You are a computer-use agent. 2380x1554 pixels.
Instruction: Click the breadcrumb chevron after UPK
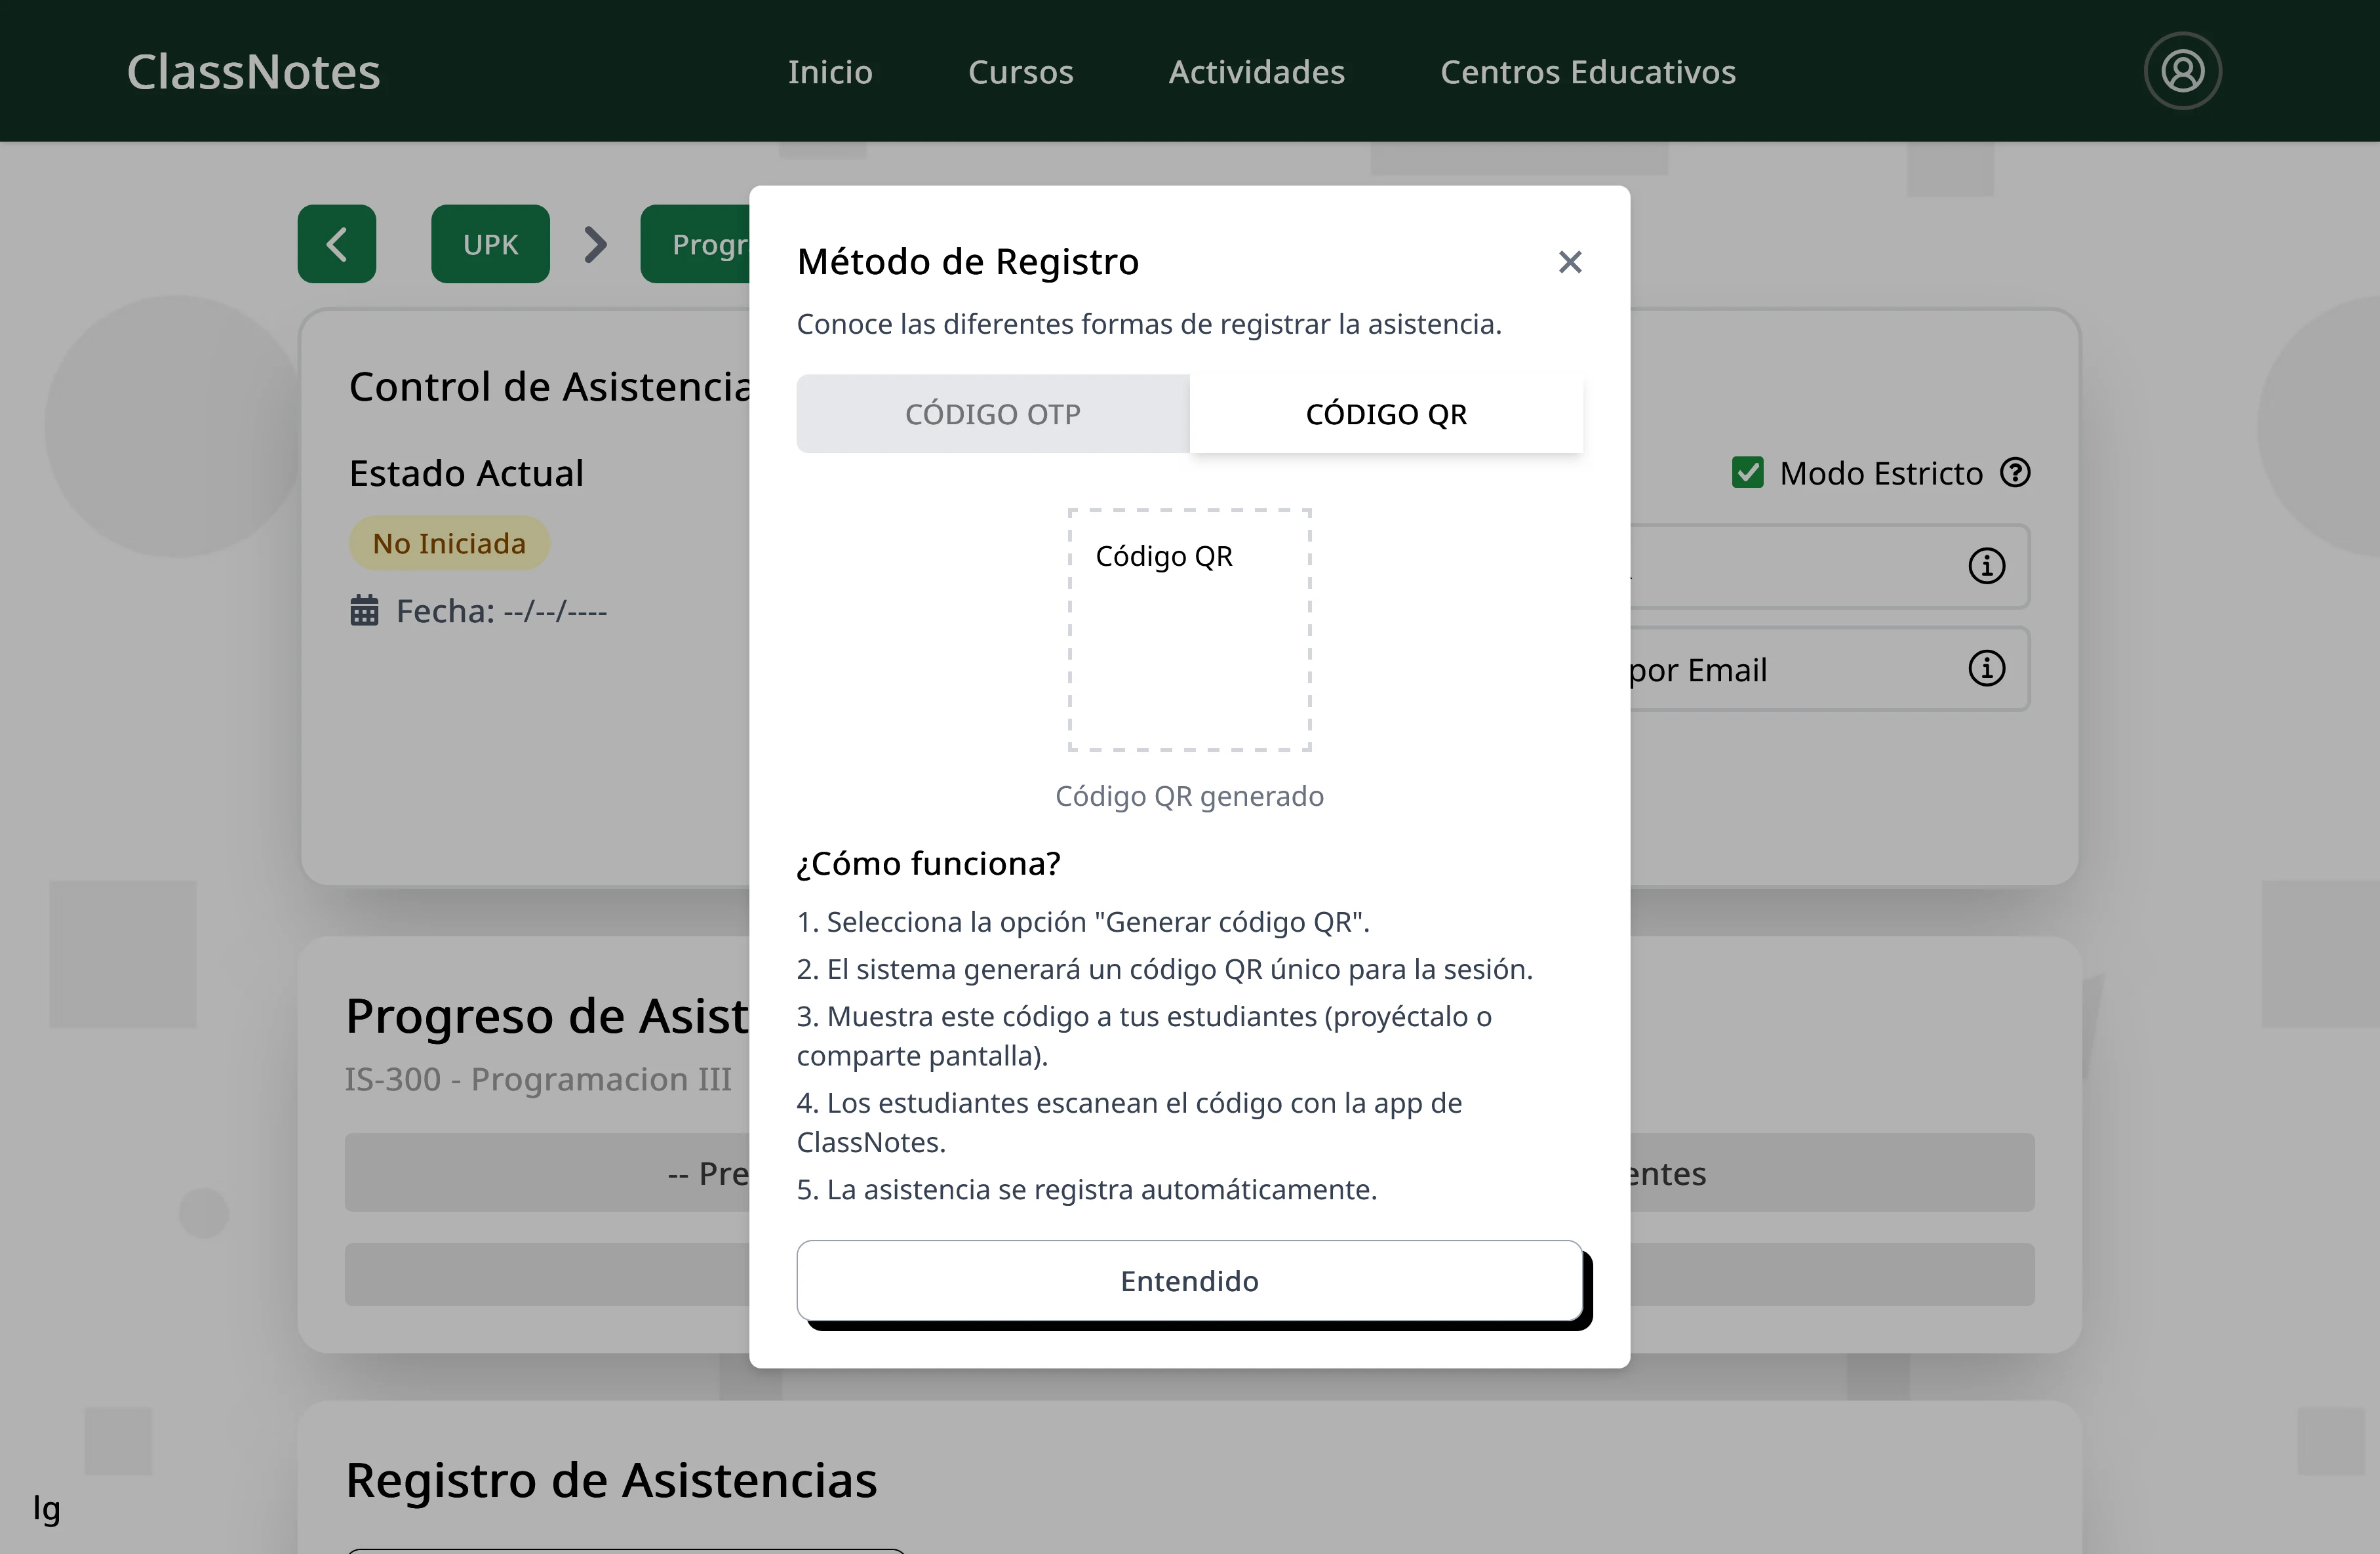coord(595,243)
